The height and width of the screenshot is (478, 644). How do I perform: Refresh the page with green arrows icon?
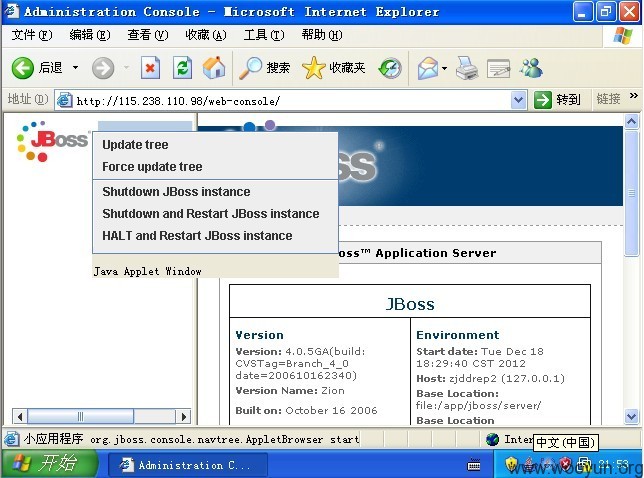(182, 68)
